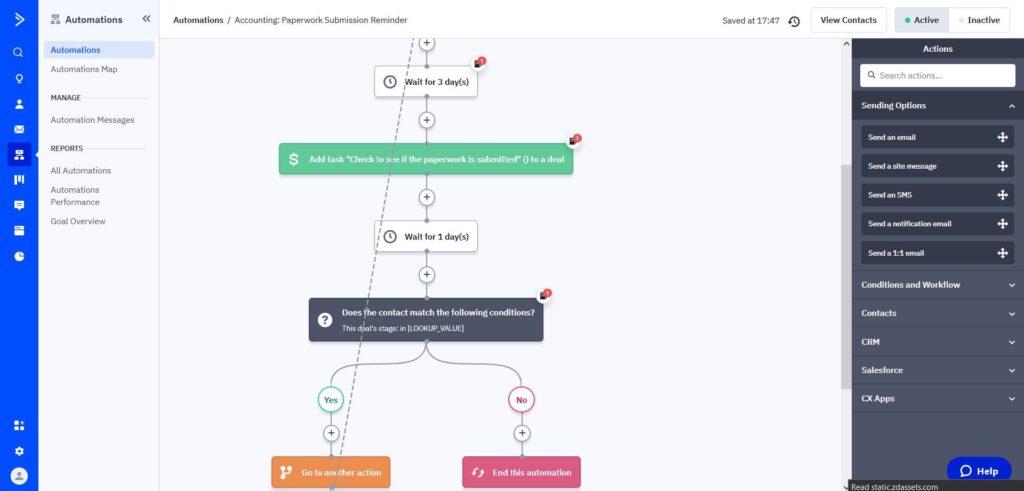1024x491 pixels.
Task: Open Automation Messages menu item
Action: tap(92, 120)
